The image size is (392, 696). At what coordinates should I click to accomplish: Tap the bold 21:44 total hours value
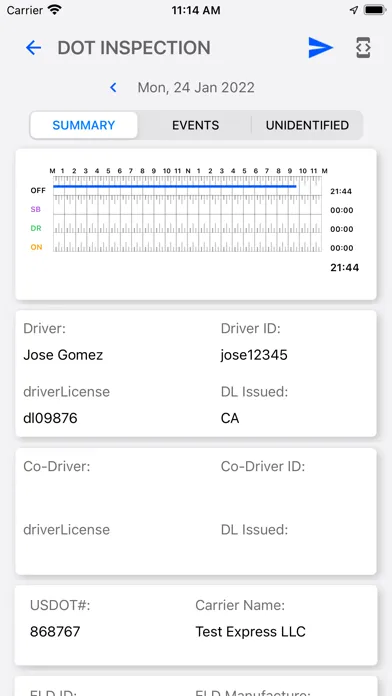coord(344,267)
